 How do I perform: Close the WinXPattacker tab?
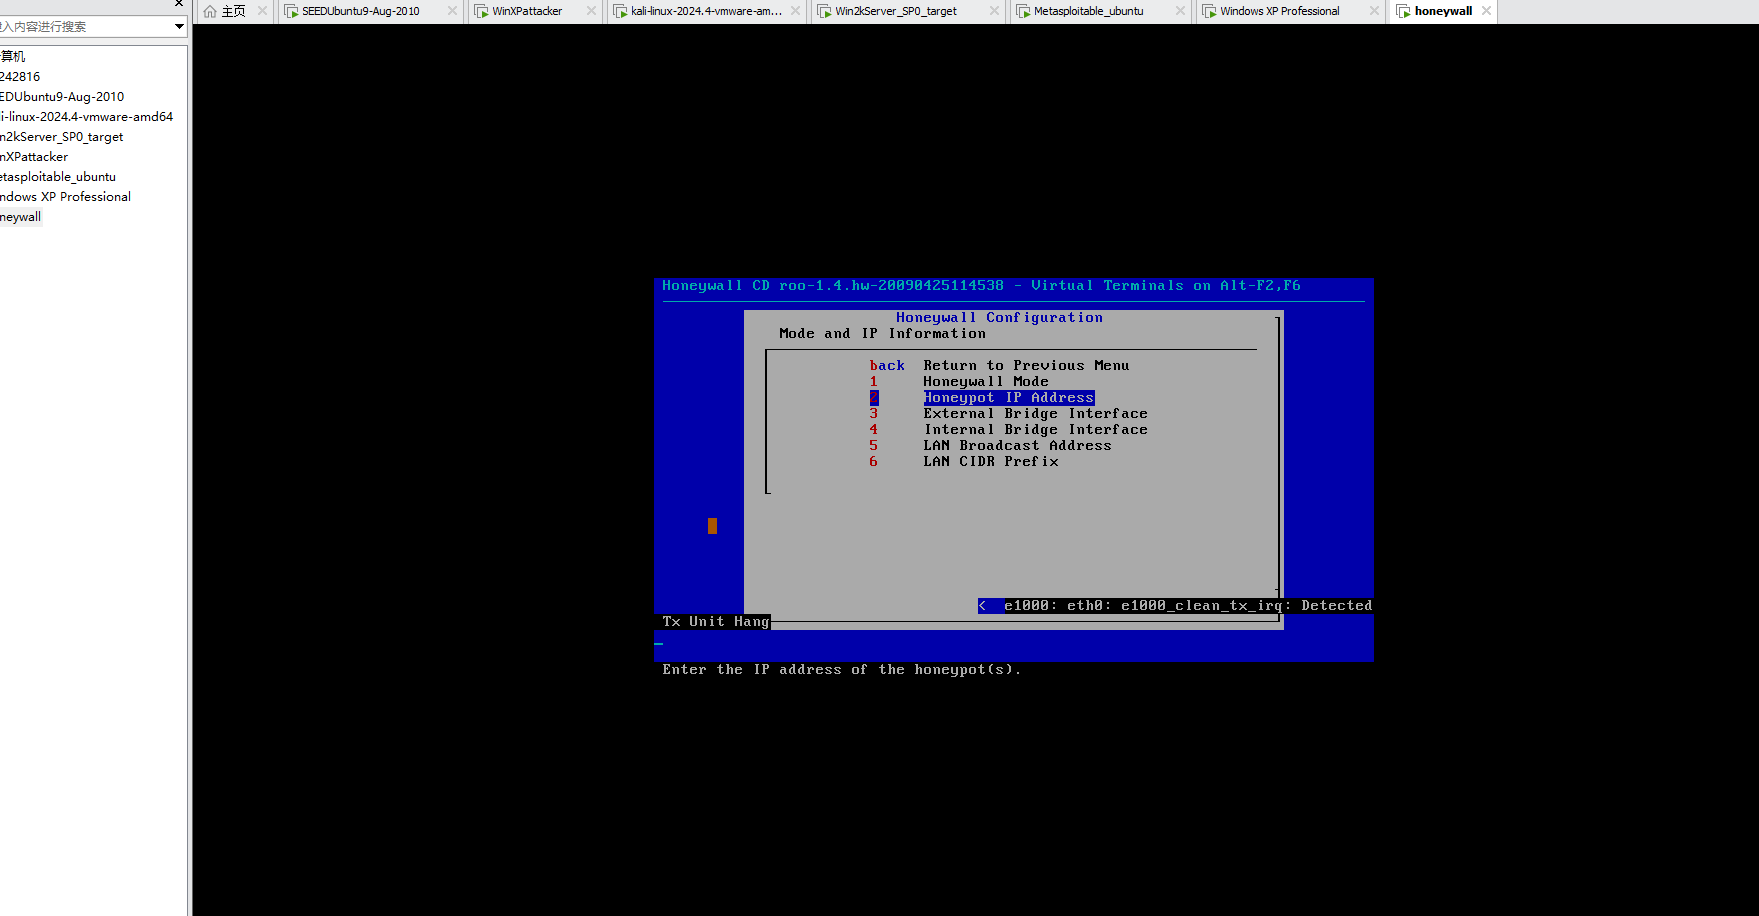coord(591,11)
